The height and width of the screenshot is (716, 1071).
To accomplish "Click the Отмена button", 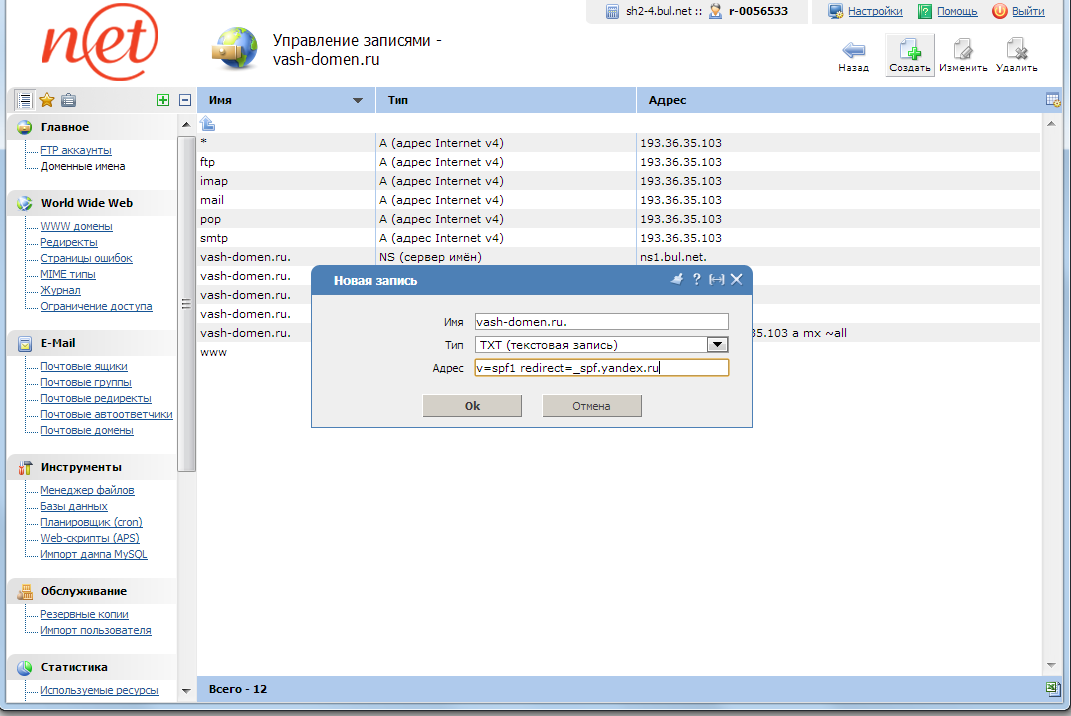I will [591, 405].
